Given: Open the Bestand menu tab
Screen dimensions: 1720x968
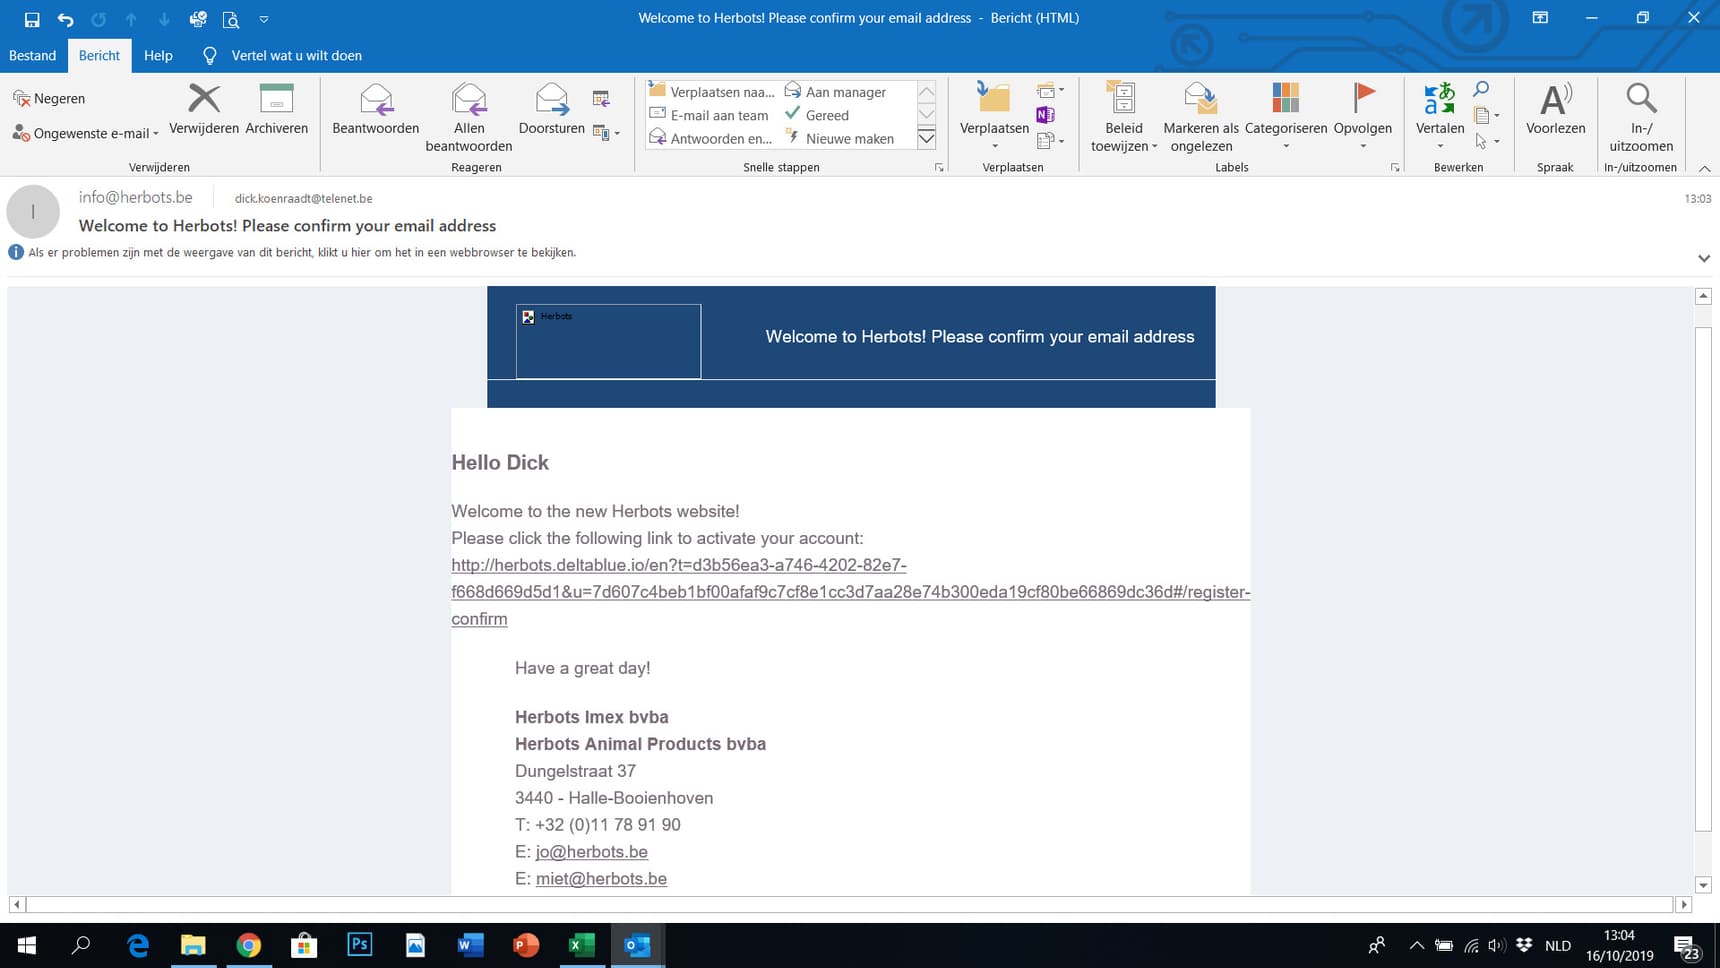Looking at the screenshot, I should [32, 55].
